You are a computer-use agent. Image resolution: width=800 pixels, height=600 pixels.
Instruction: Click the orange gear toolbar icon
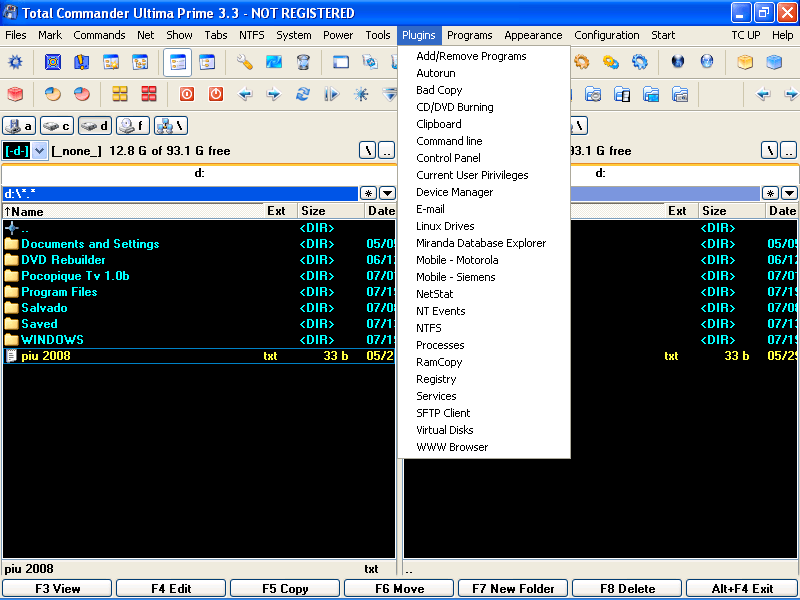[x=582, y=62]
